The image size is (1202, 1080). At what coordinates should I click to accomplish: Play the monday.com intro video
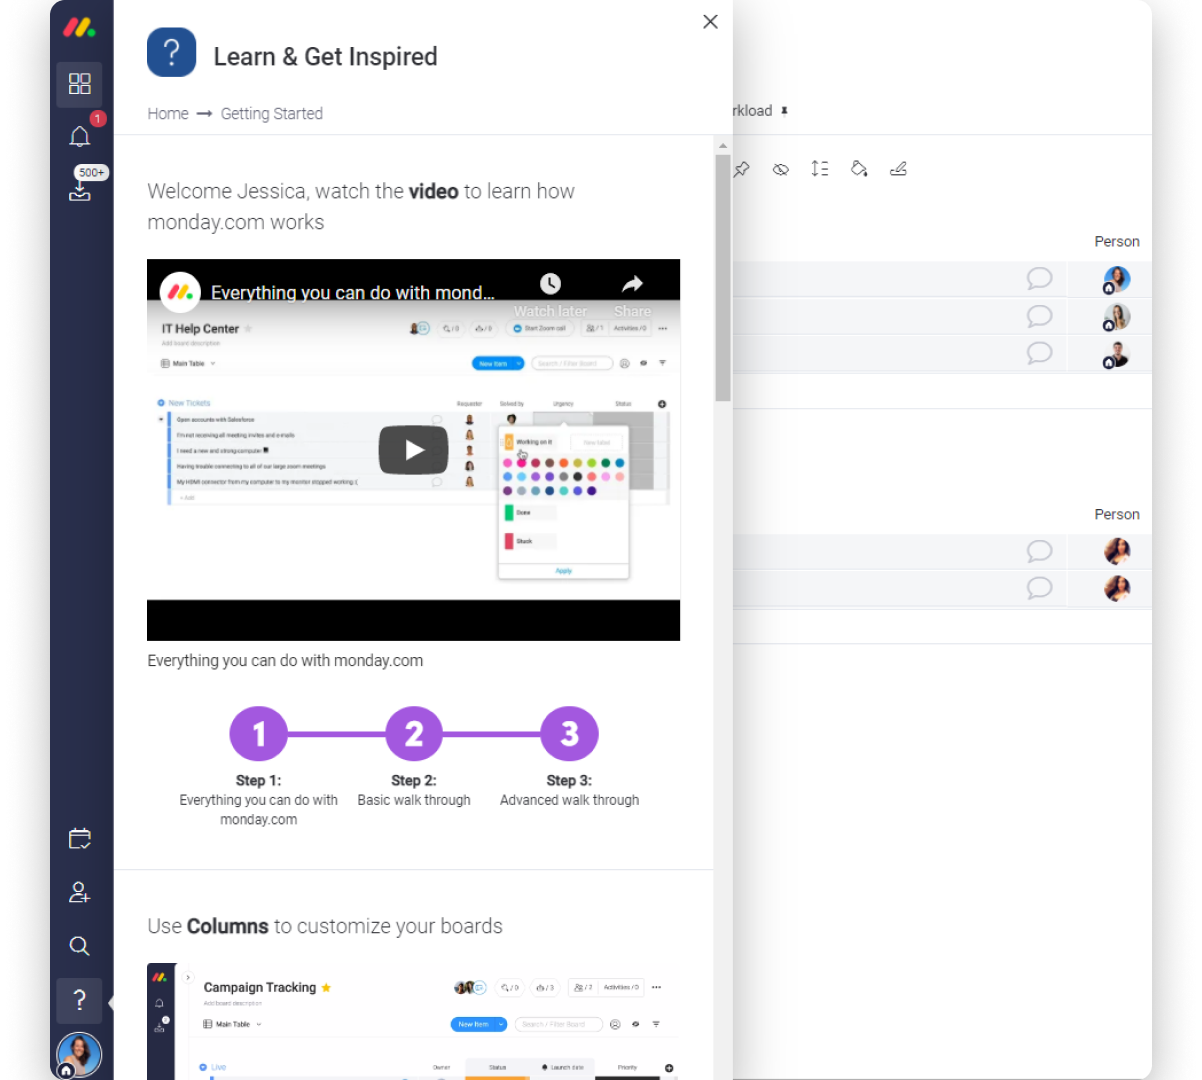413,450
